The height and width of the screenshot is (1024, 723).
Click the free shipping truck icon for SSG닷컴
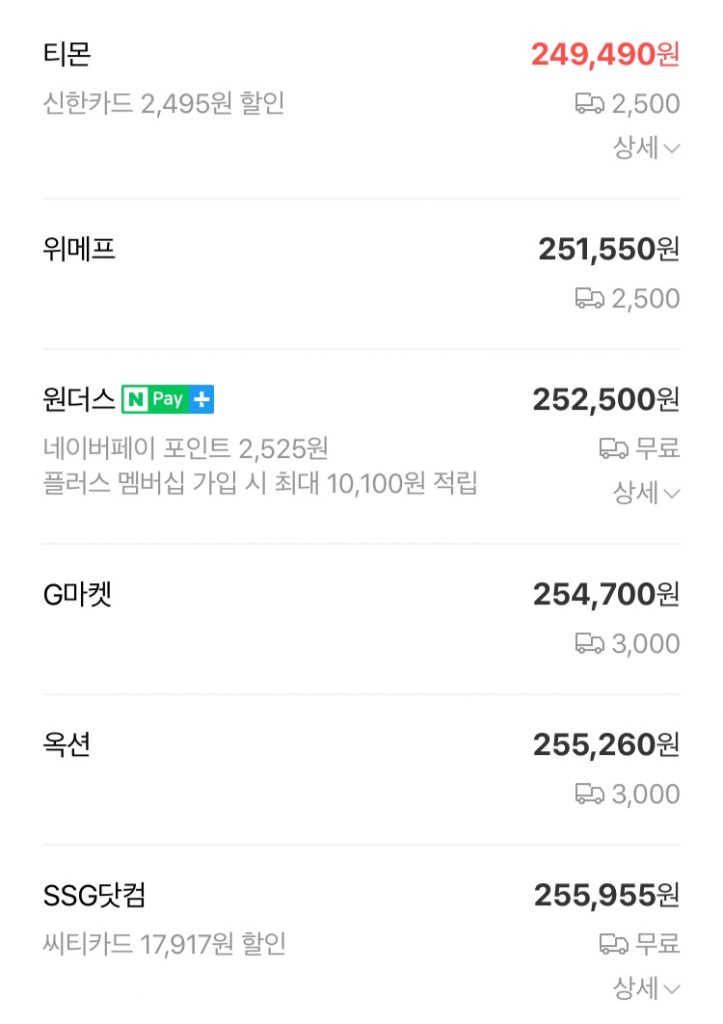613,943
